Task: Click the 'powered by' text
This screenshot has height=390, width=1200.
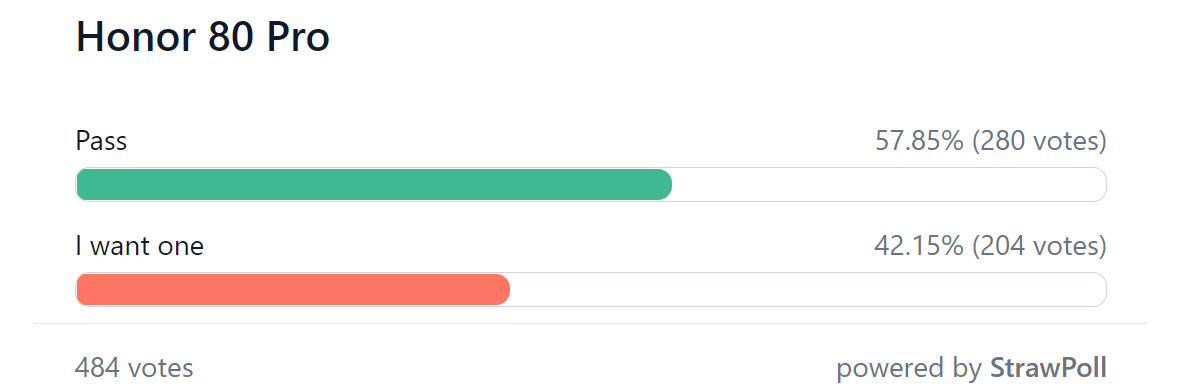Action: click(909, 368)
